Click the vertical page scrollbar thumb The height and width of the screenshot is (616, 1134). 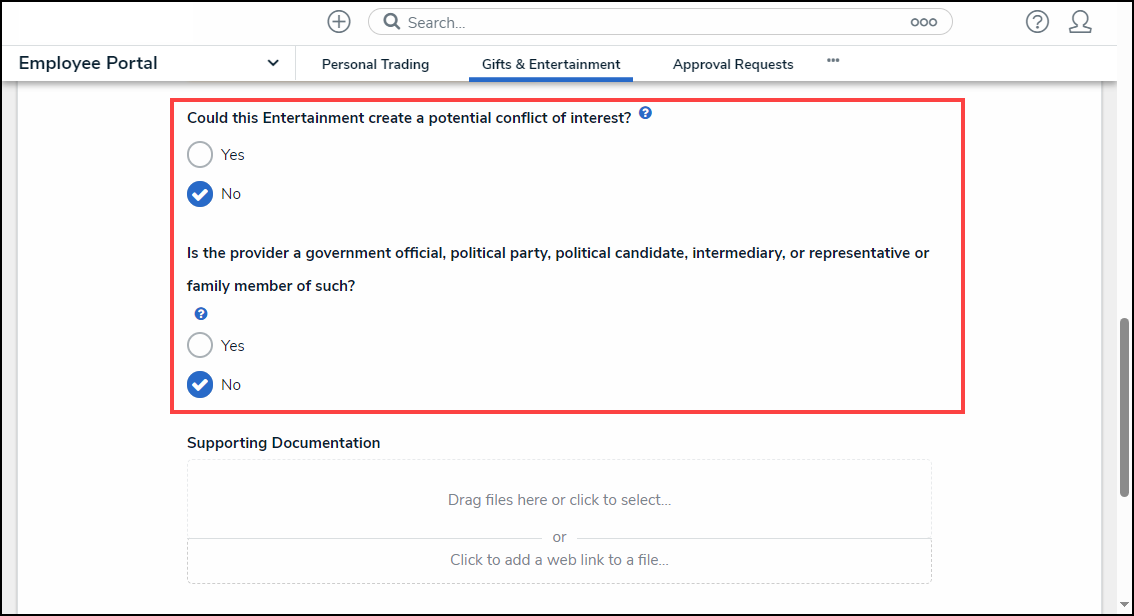point(1124,405)
